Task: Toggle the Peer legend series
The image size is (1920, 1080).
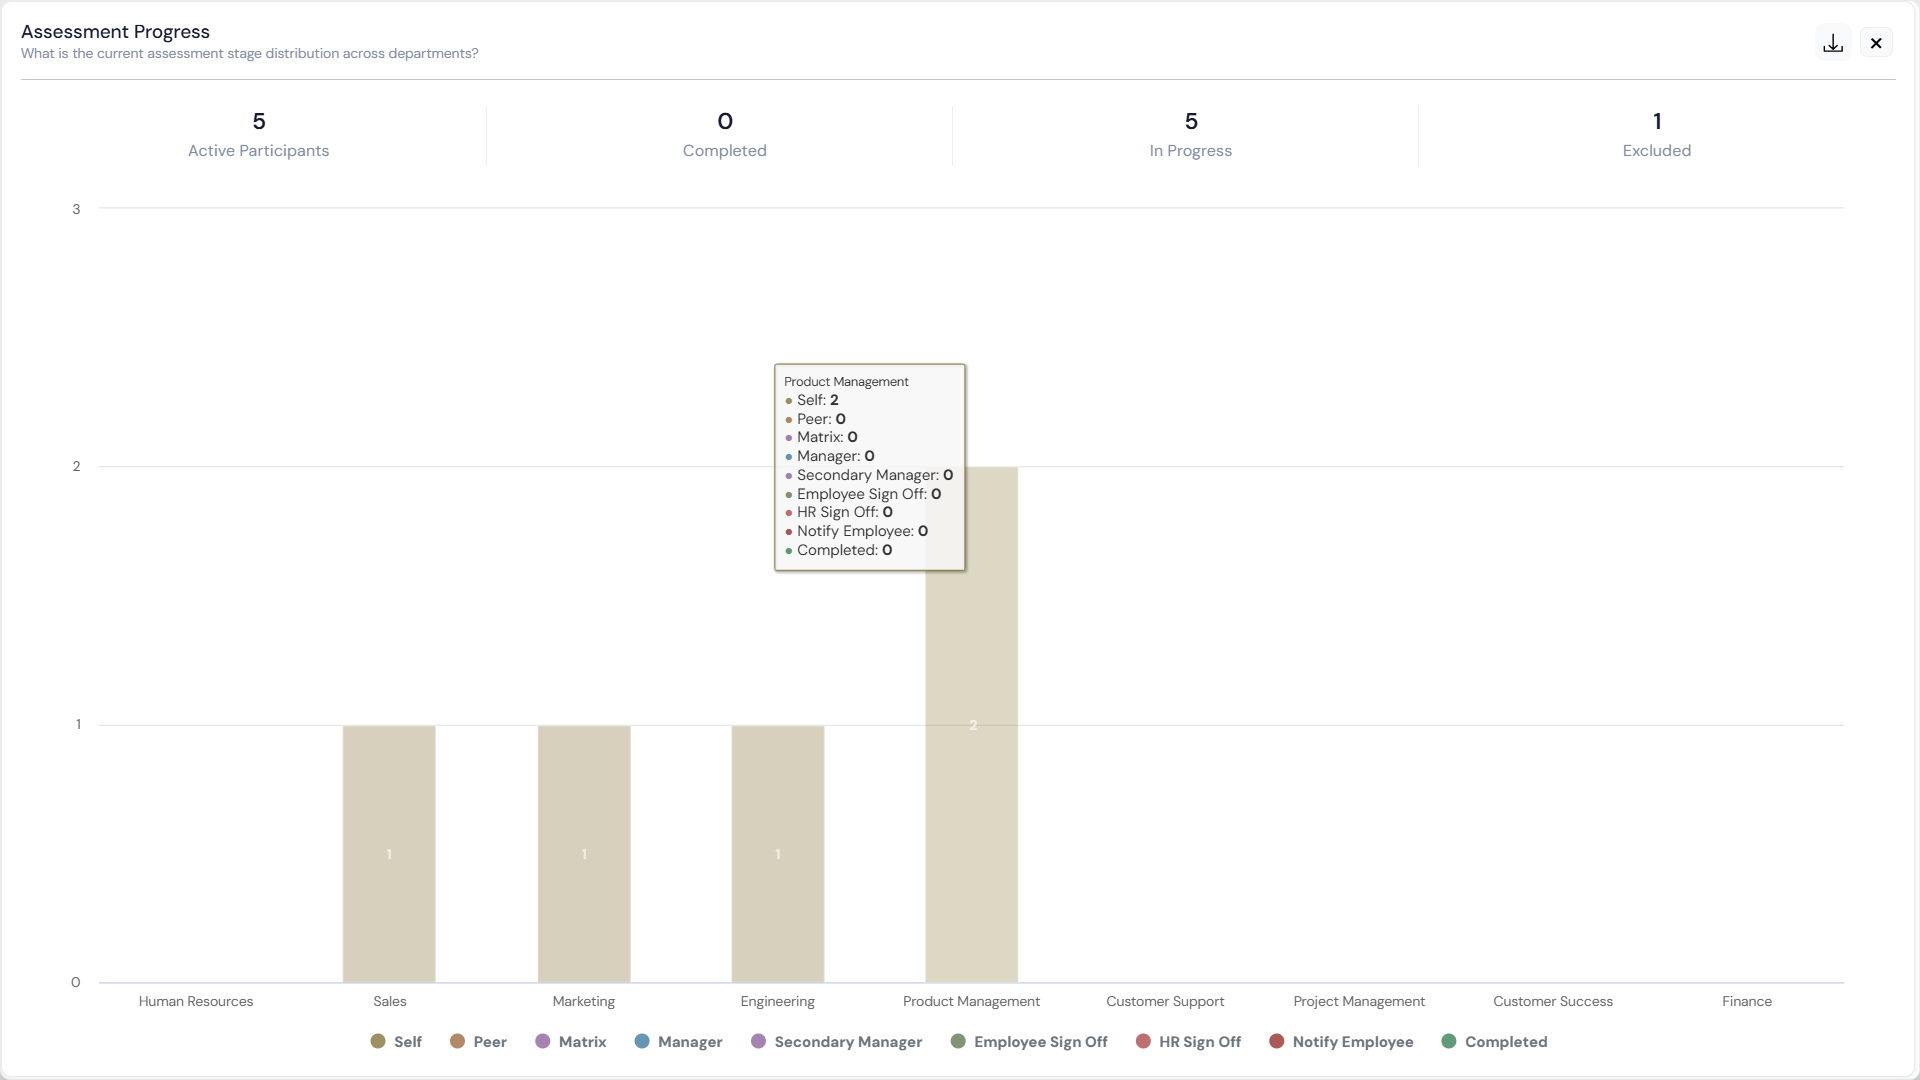Action: tap(478, 1042)
